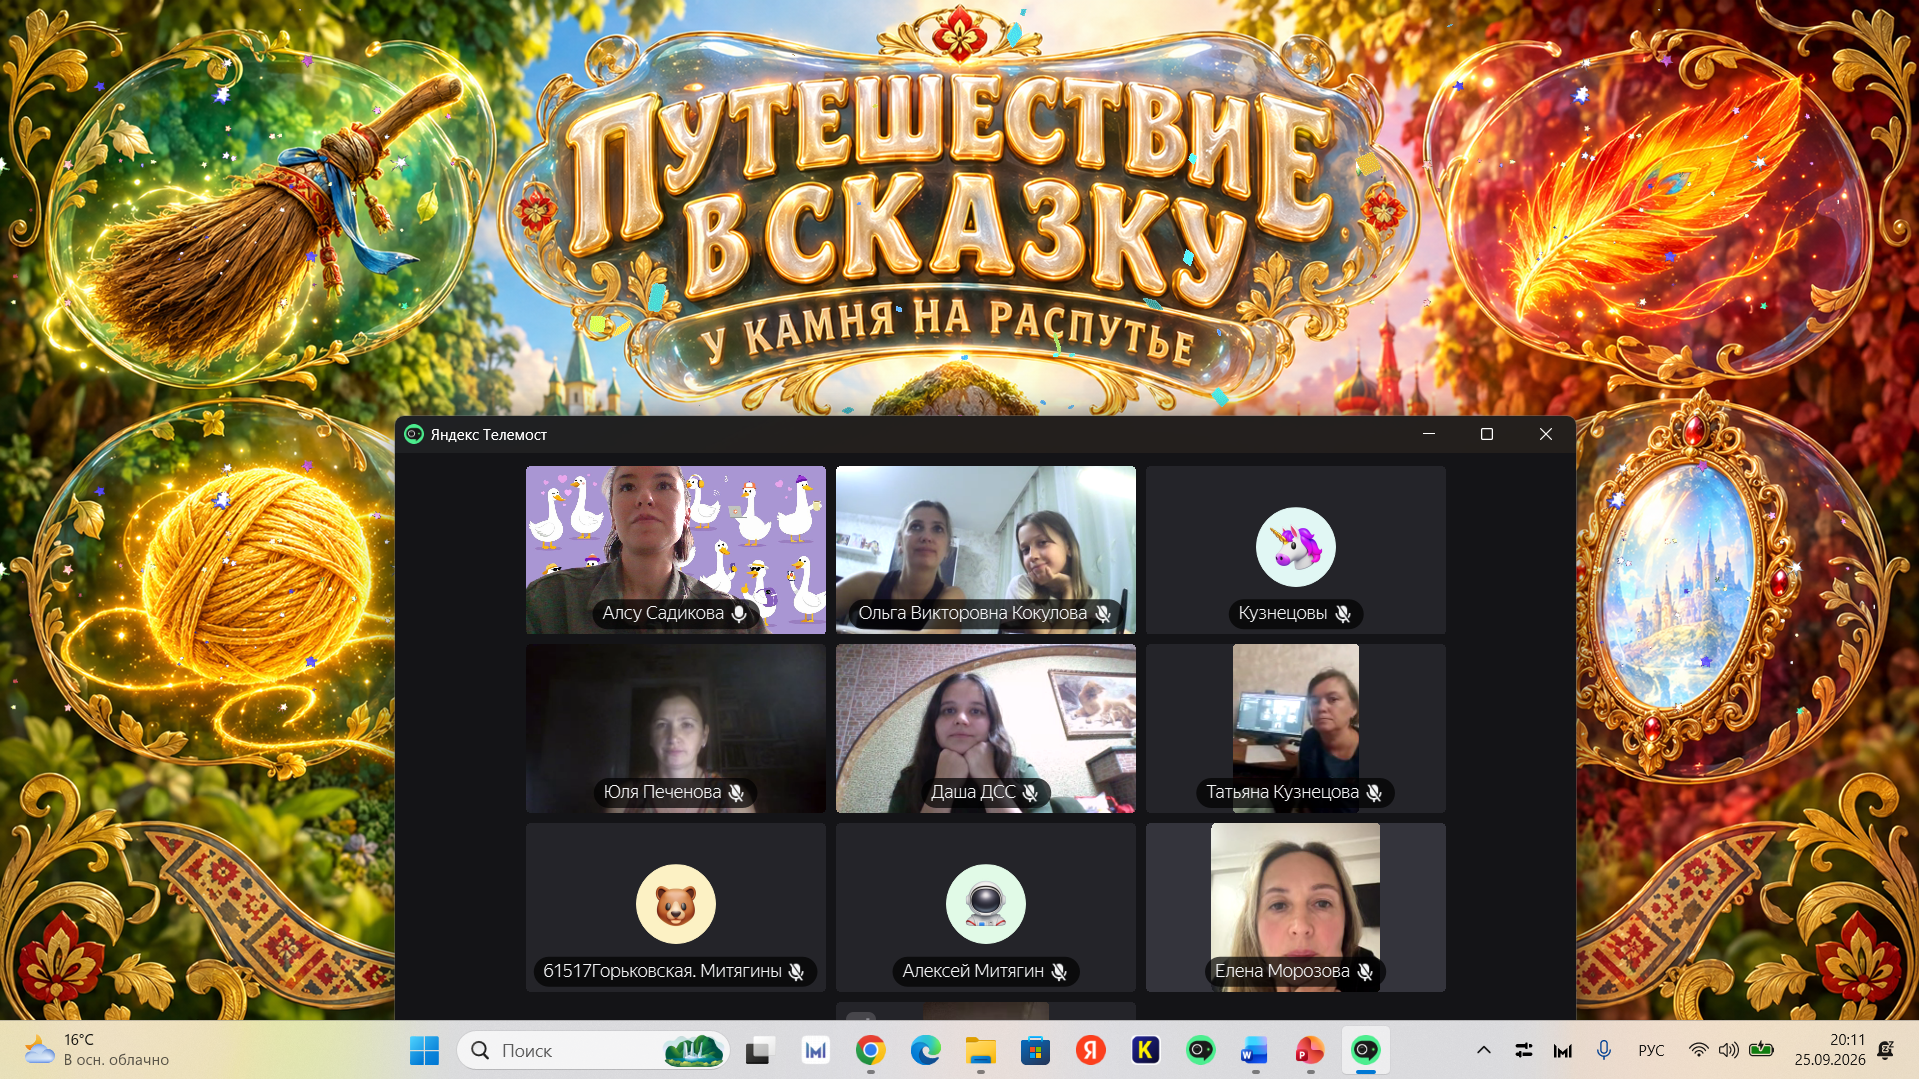Viewport: 1919px width, 1079px height.
Task: Open the weather widget showing 16°C
Action: pos(97,1050)
